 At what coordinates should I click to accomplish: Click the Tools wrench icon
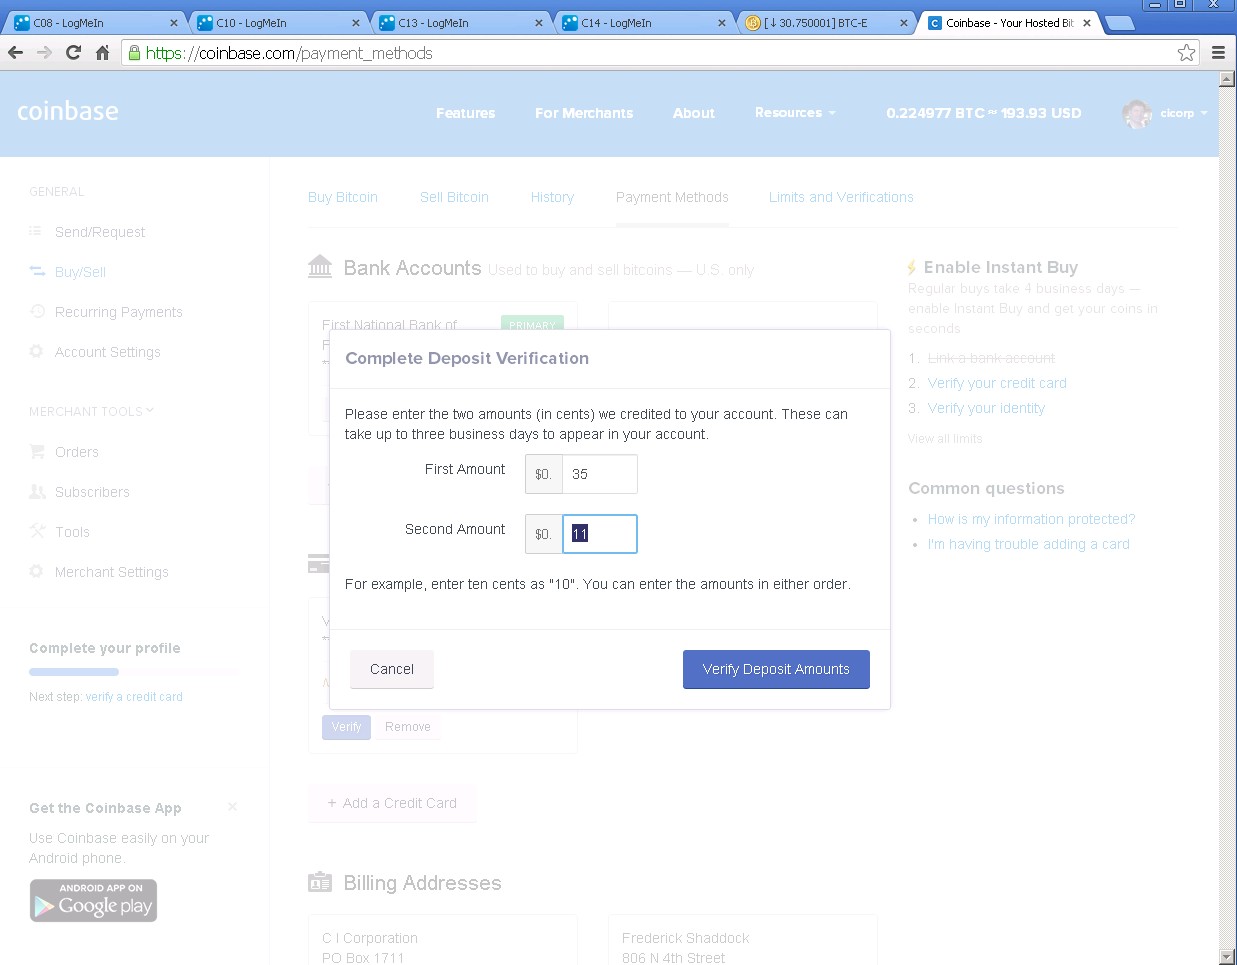click(x=37, y=531)
